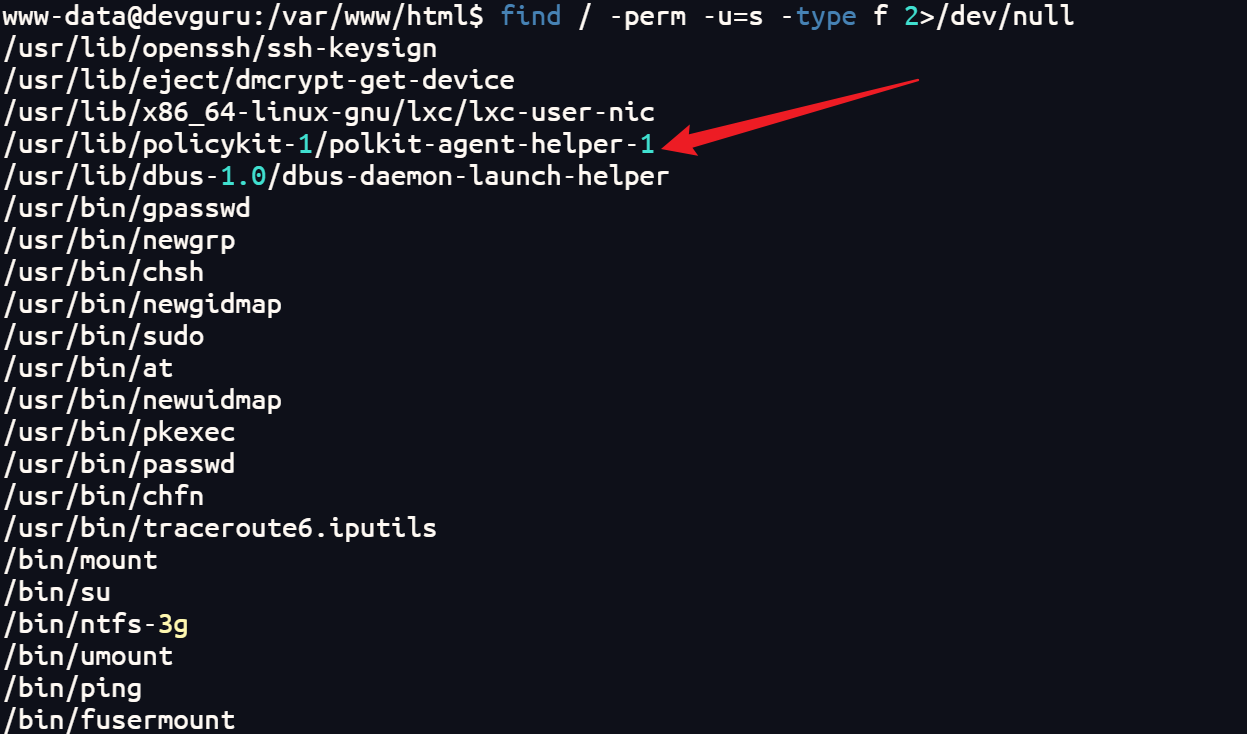Viewport: 1247px width, 734px height.
Task: Click the dbus-daemon-launch-helper line
Action: (336, 177)
